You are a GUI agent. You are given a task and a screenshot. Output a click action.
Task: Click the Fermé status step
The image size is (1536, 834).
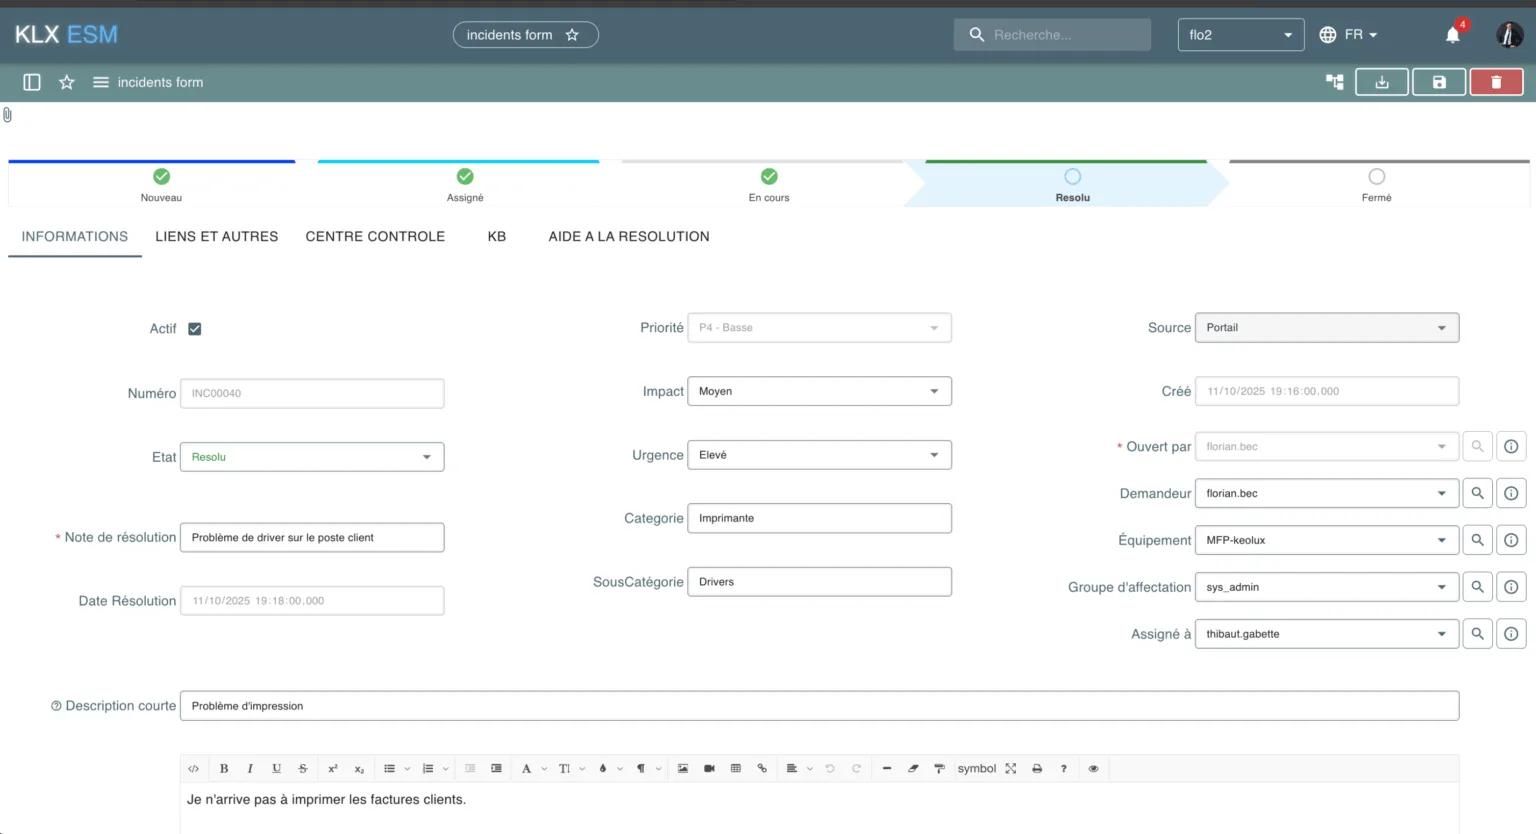1376,184
